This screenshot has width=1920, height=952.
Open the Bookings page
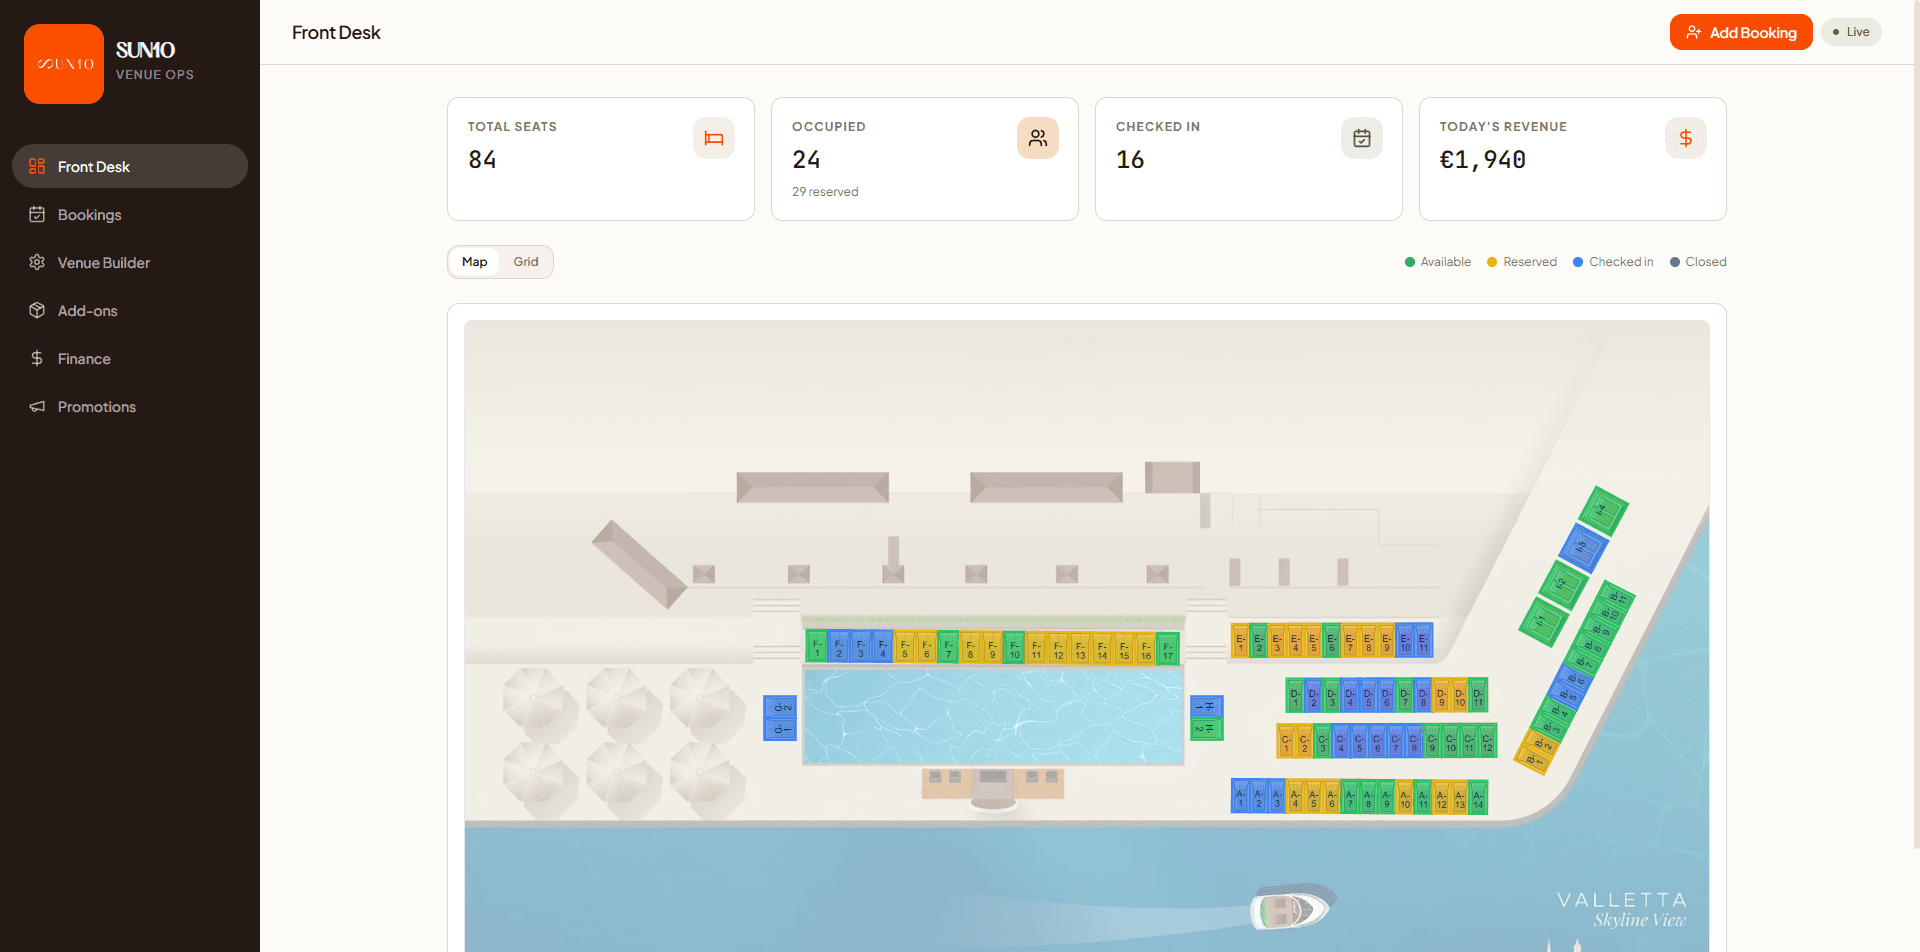(x=89, y=215)
